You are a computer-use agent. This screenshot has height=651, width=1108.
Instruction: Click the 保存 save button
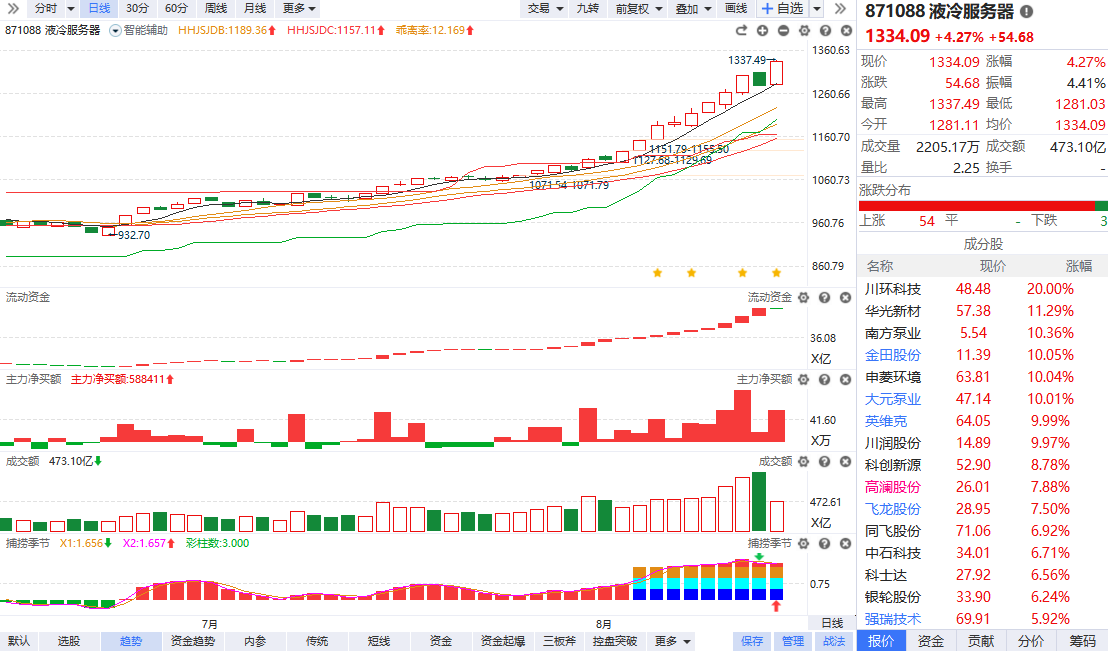[x=752, y=641]
